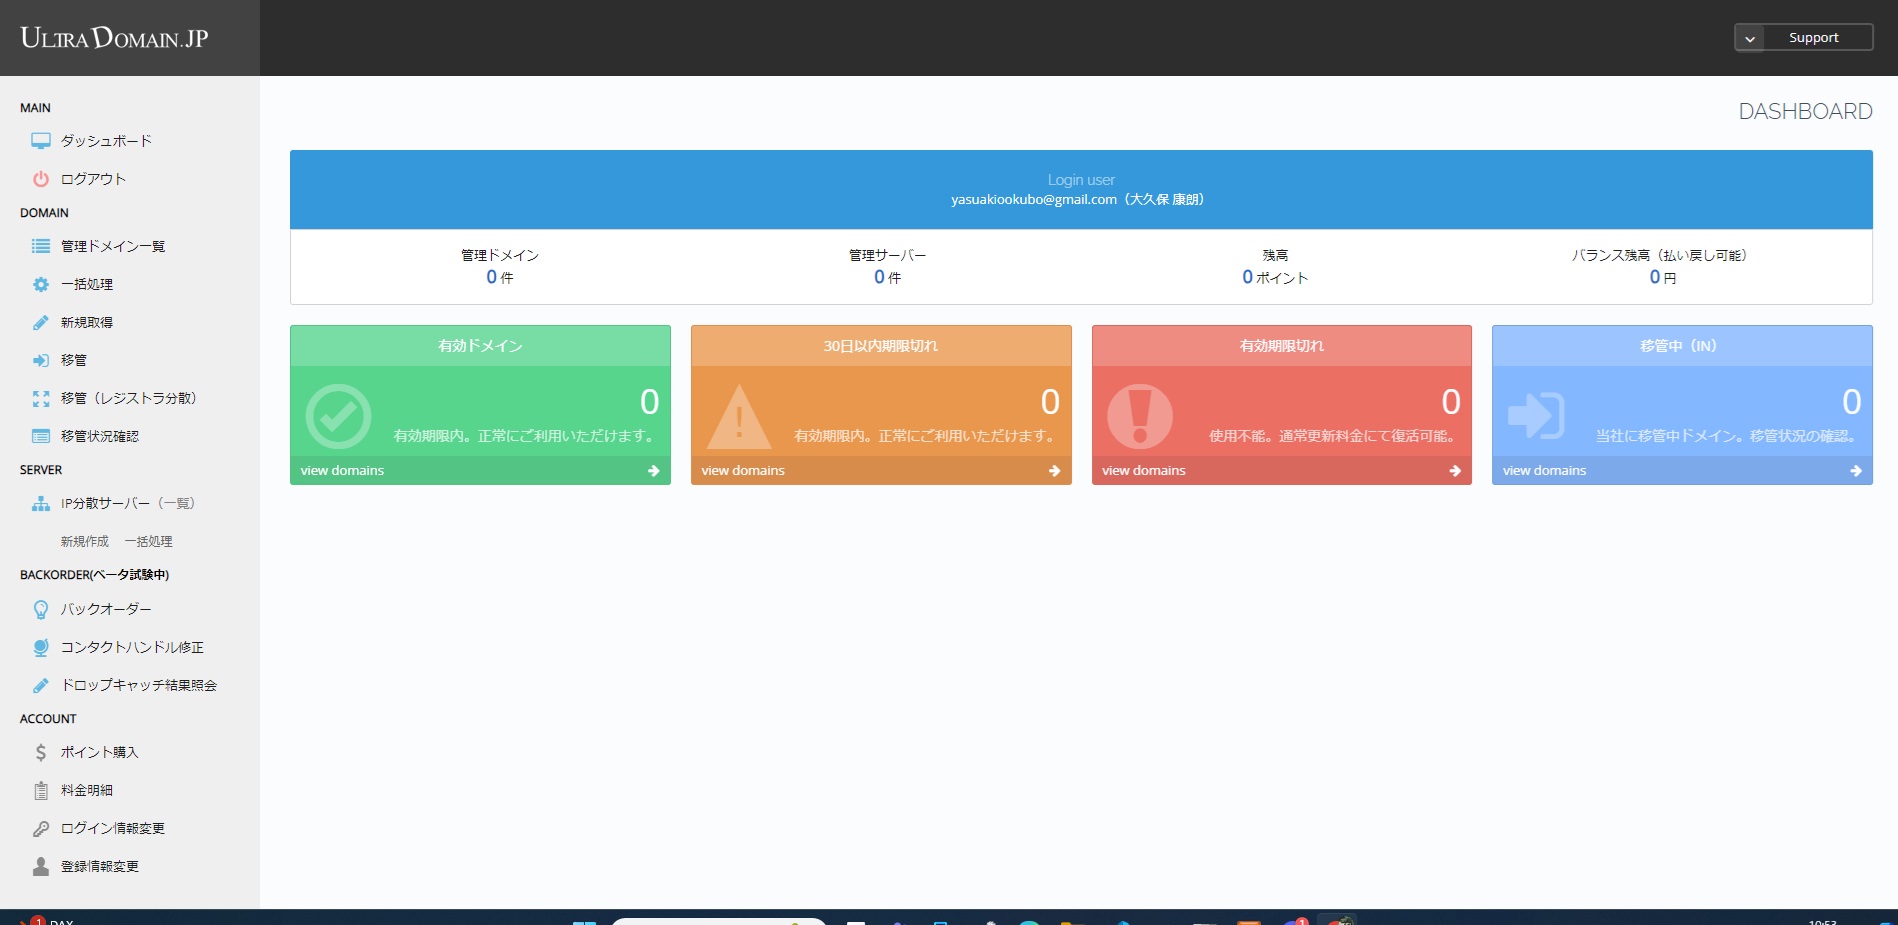The image size is (1898, 925).
Task: Click the red logout power icon
Action: 40,179
